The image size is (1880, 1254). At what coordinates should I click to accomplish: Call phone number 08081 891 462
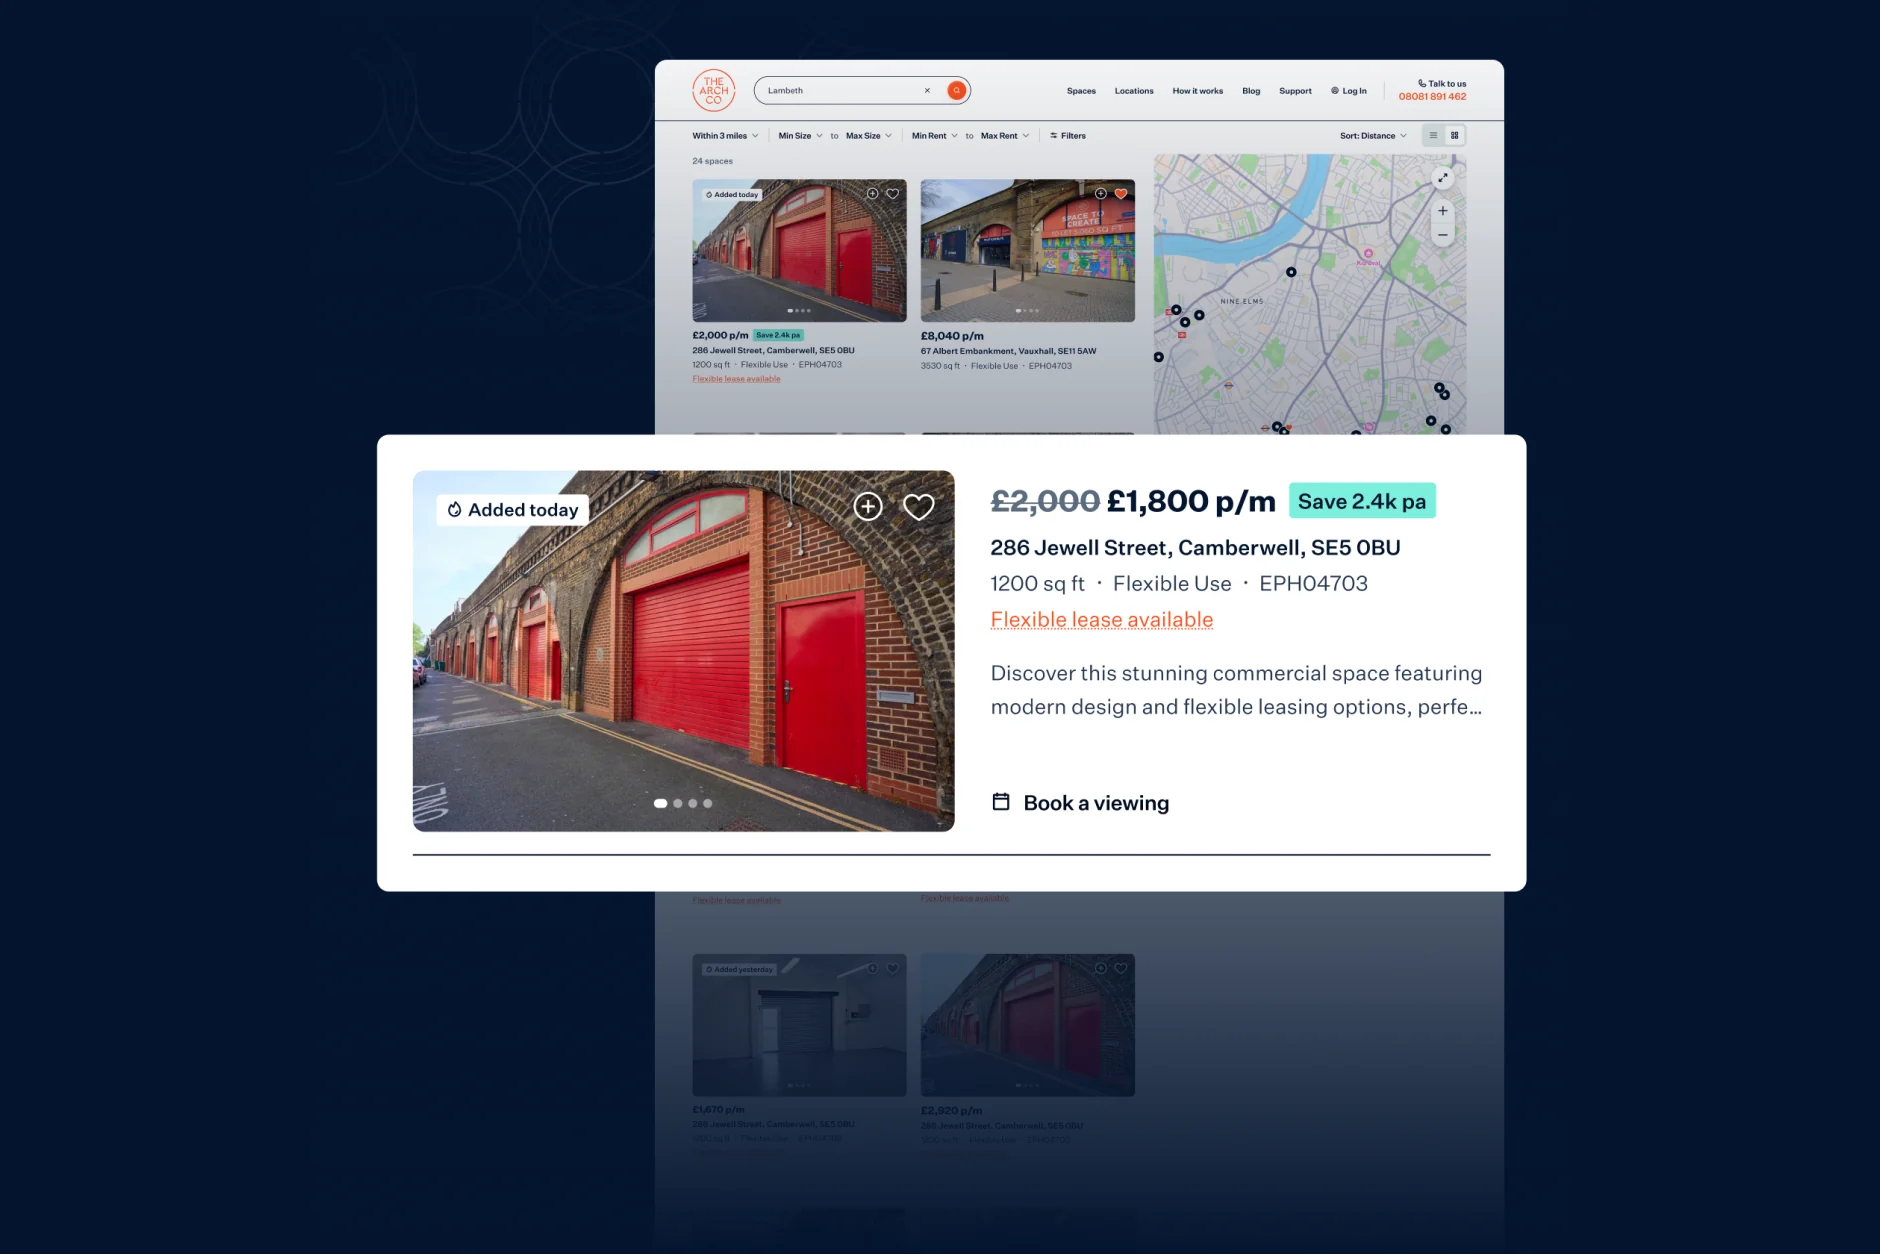tap(1432, 97)
